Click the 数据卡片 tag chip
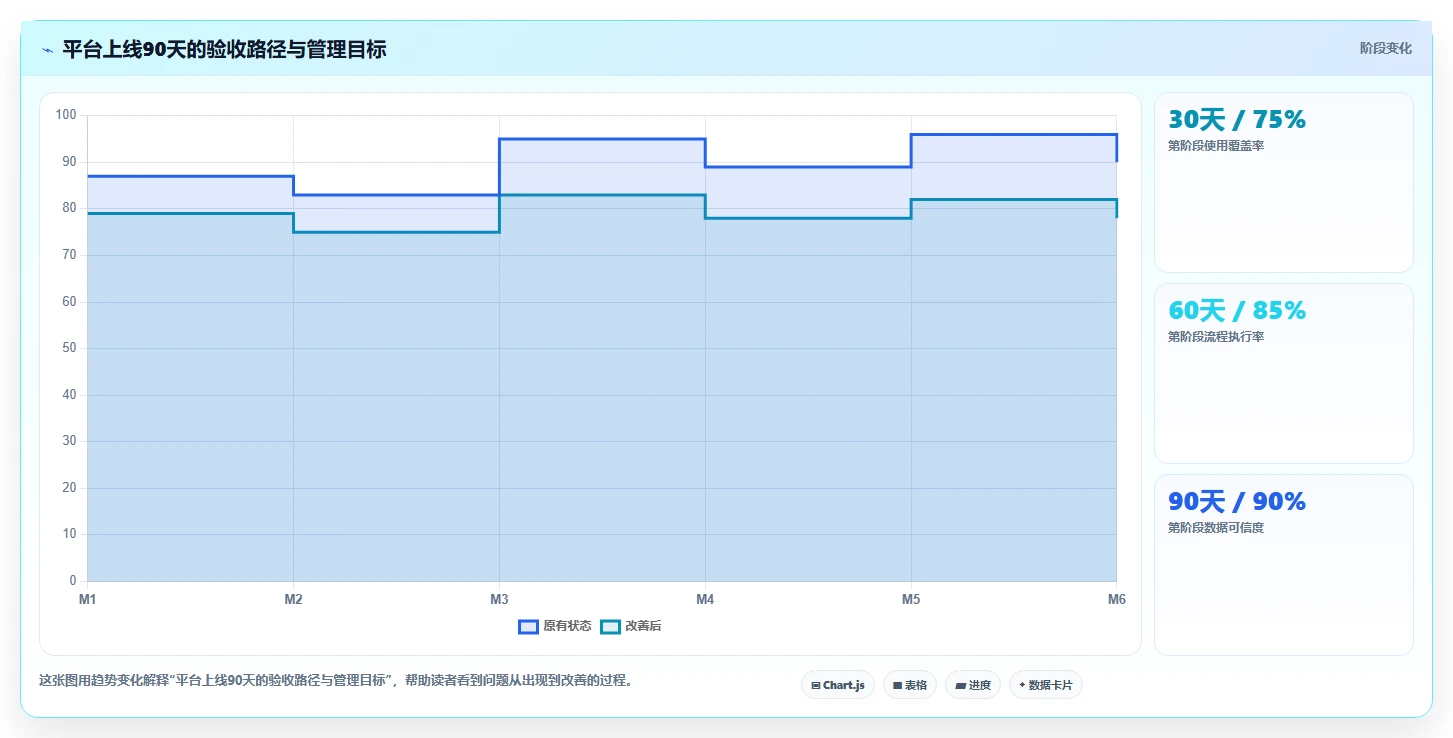The width and height of the screenshot is (1453, 738). click(1045, 685)
